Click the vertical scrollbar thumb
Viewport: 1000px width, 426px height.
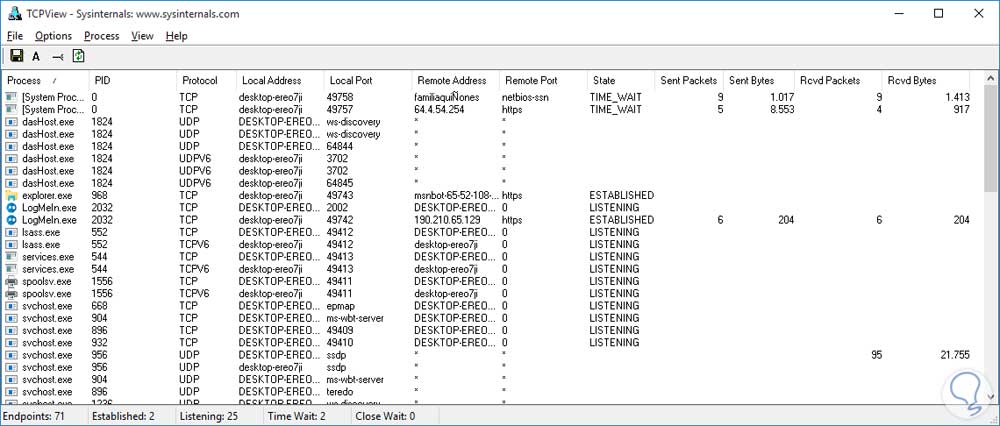tap(992, 137)
